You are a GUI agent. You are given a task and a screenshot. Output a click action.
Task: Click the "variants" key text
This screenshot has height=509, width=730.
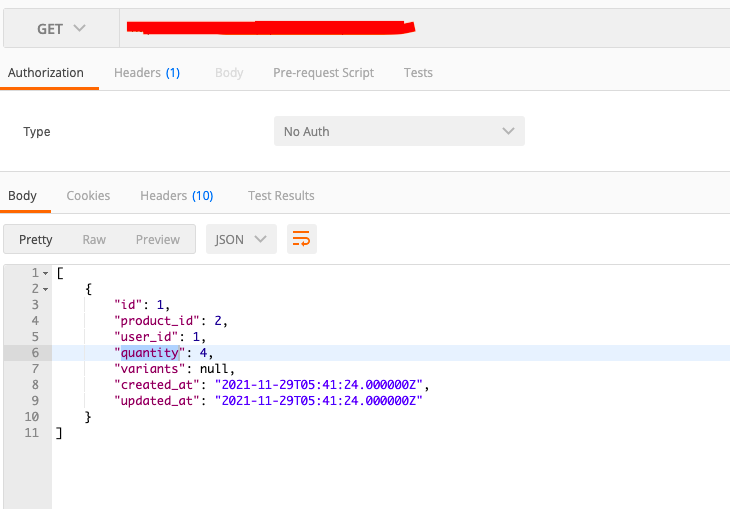pos(149,369)
